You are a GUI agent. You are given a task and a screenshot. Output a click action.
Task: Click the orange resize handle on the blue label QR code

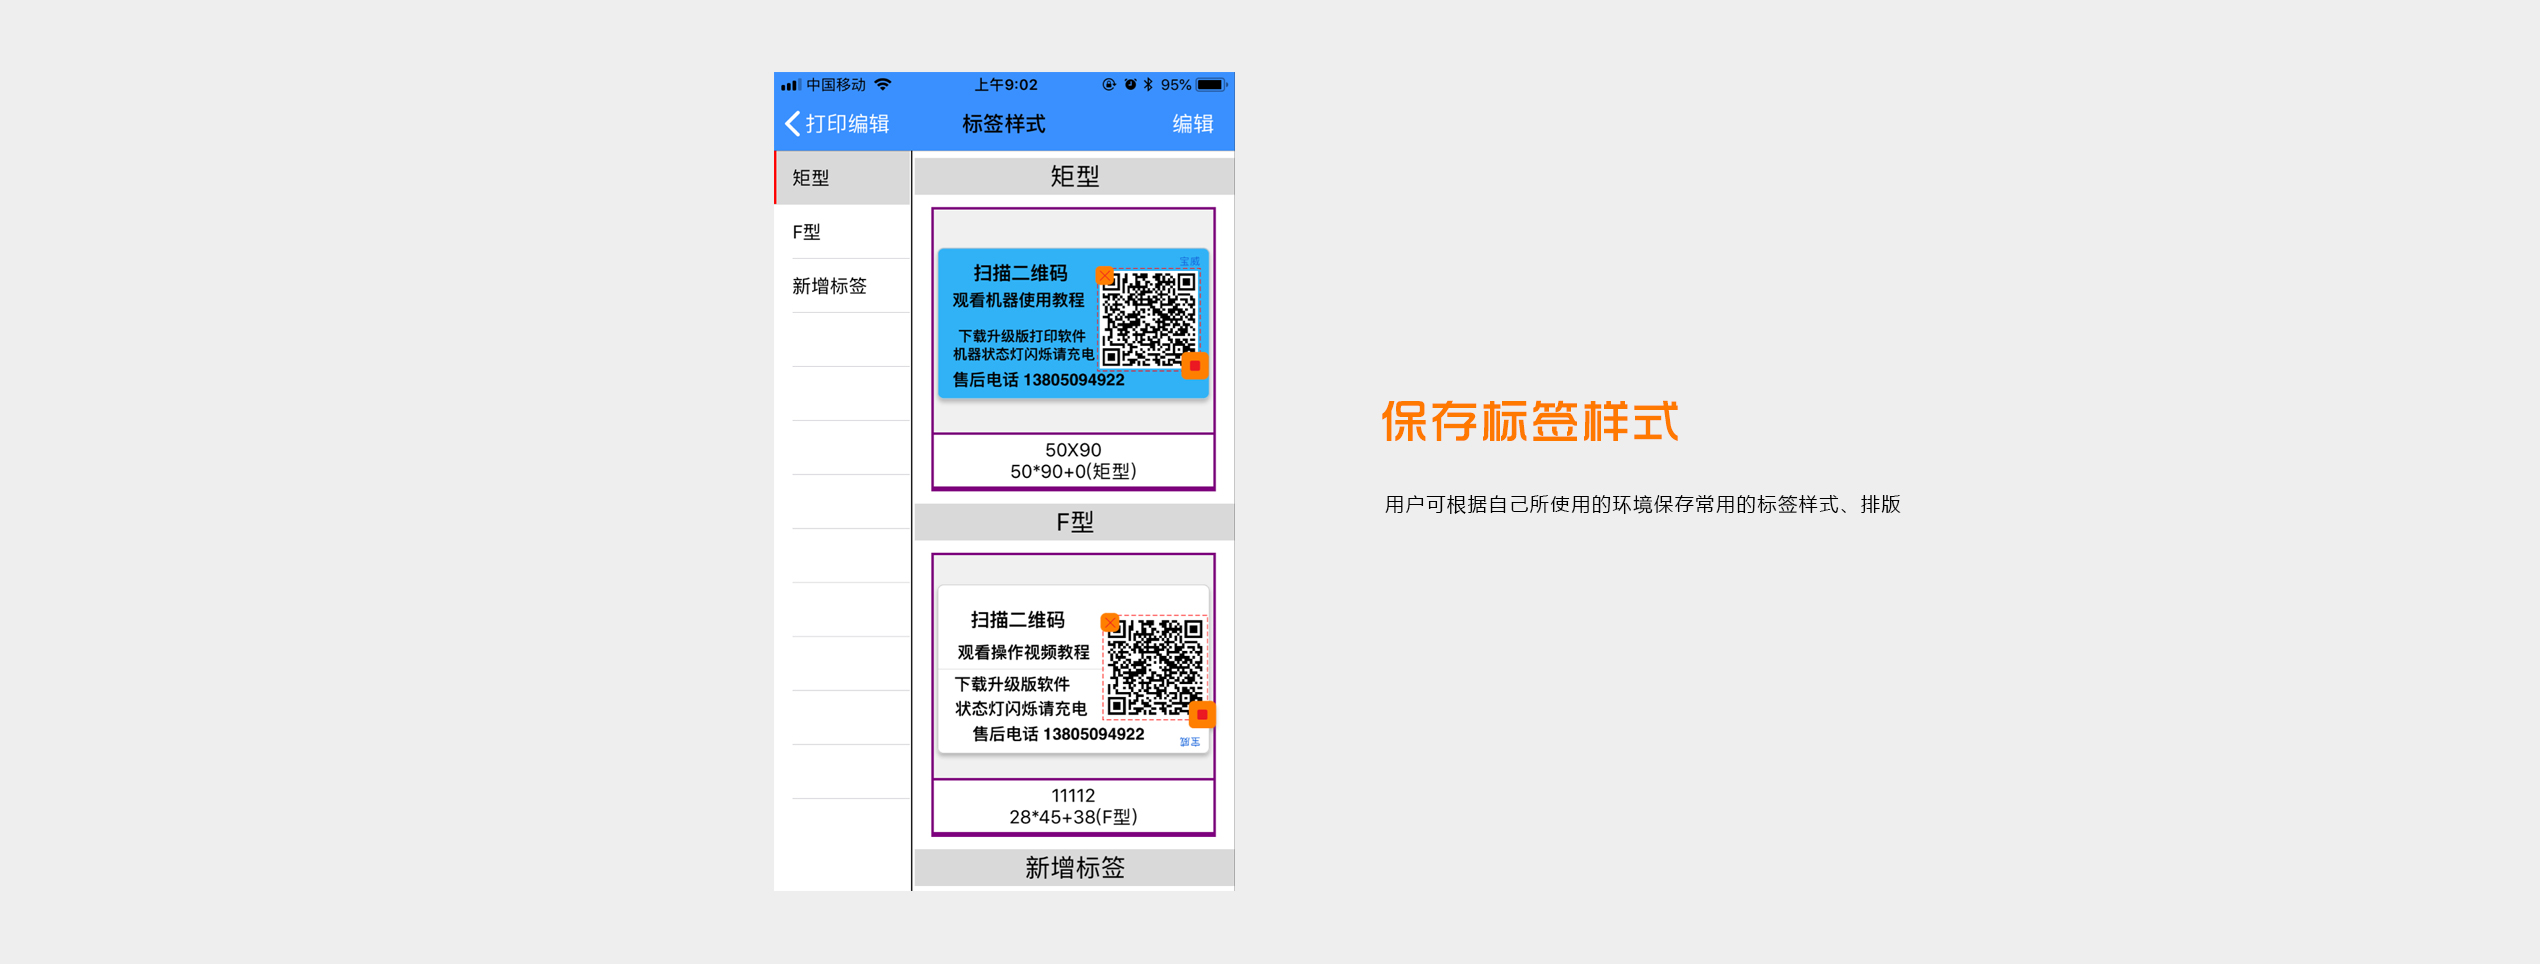click(x=1195, y=366)
